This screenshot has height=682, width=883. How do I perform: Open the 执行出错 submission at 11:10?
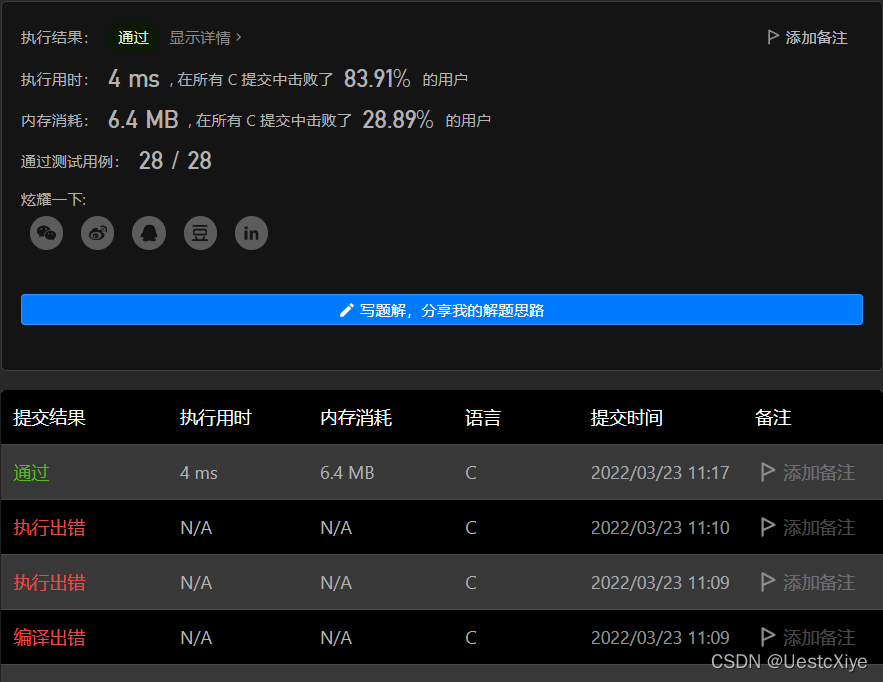pyautogui.click(x=50, y=528)
